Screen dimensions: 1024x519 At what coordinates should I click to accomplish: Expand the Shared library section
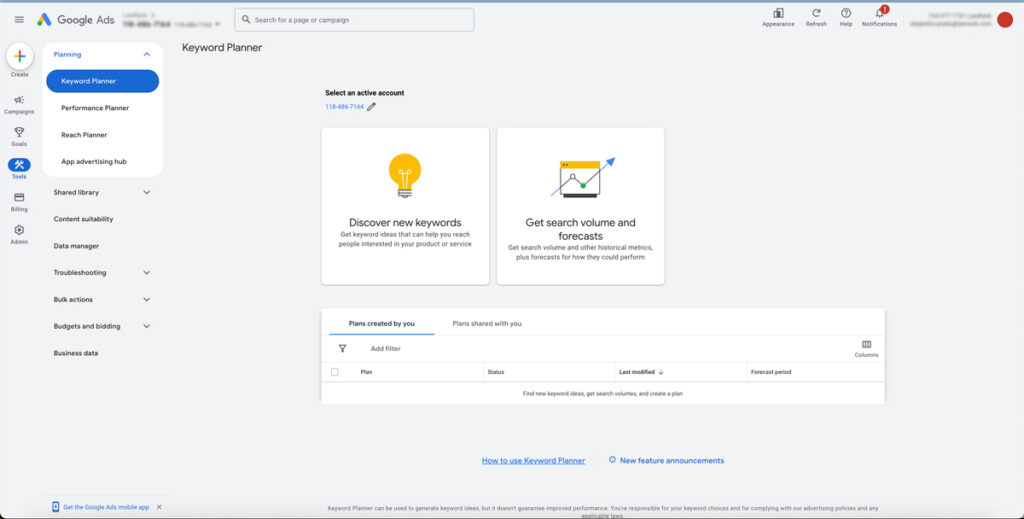click(147, 192)
